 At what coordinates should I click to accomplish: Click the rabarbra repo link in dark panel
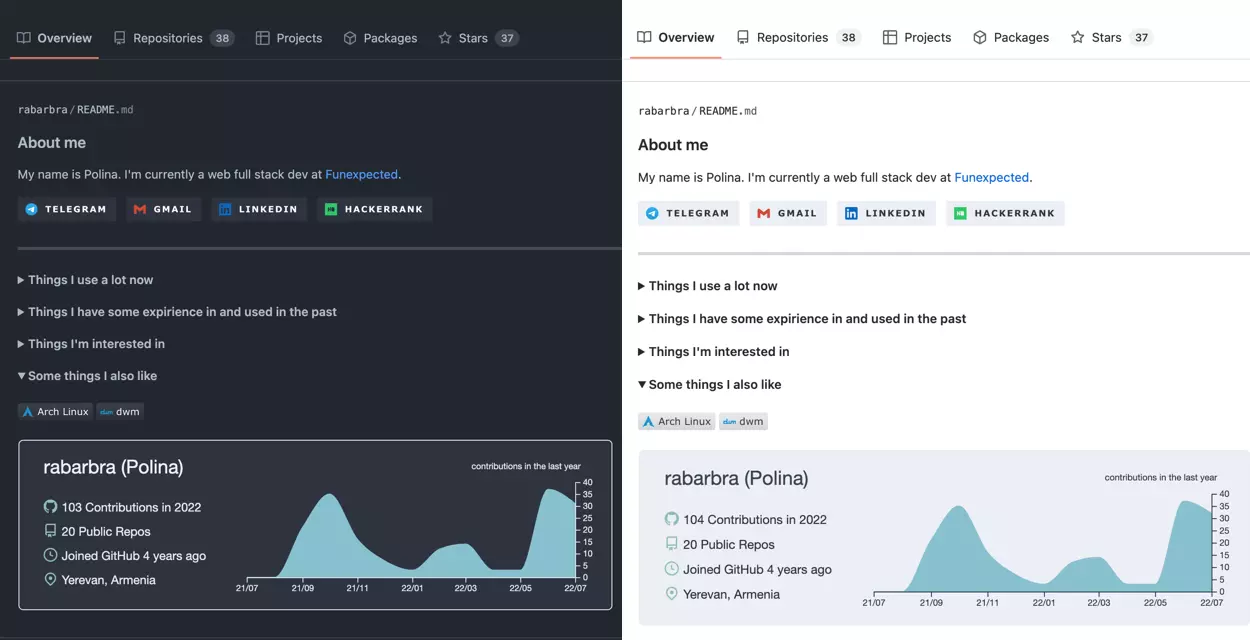pyautogui.click(x=43, y=109)
